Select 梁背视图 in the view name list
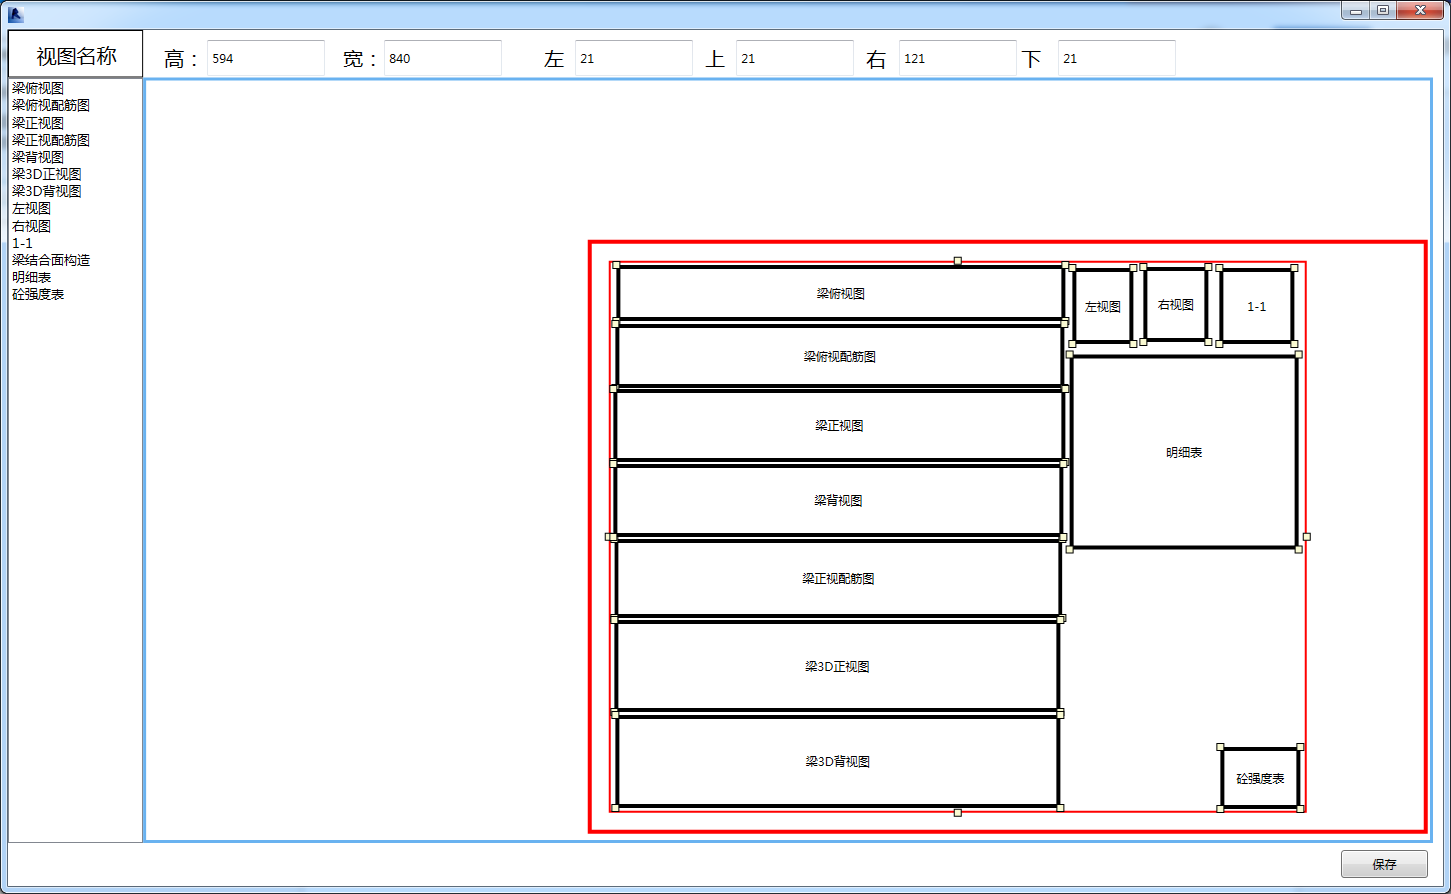The height and width of the screenshot is (894, 1451). click(x=38, y=157)
